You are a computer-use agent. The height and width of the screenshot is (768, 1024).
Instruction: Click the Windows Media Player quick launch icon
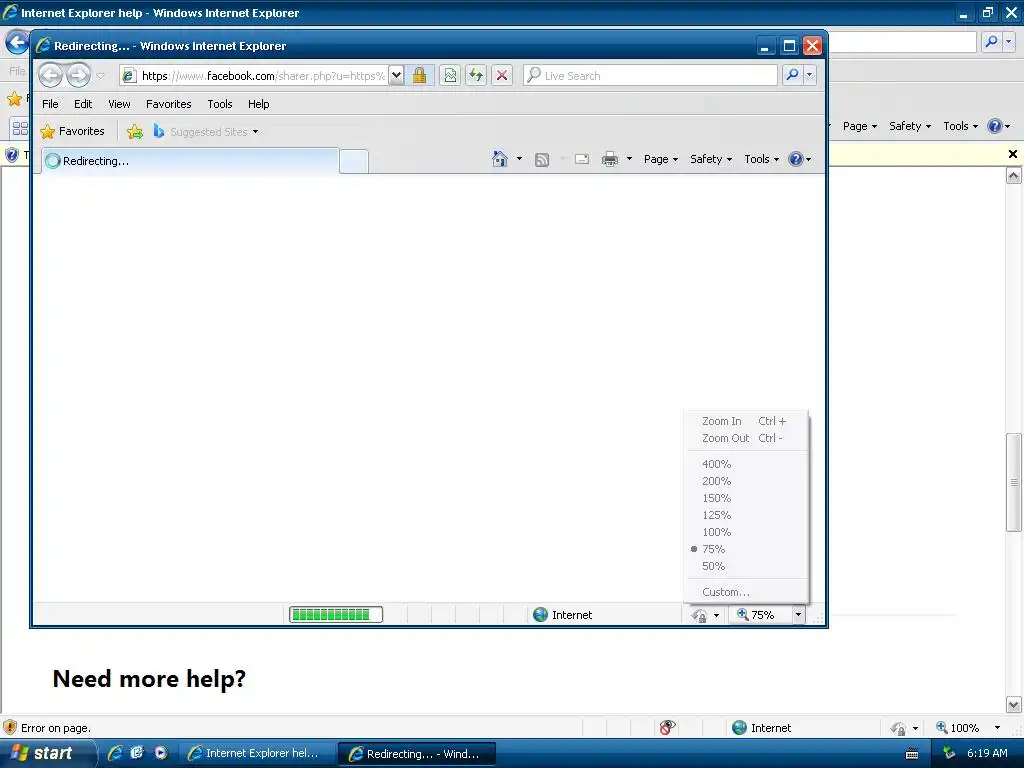tap(161, 753)
